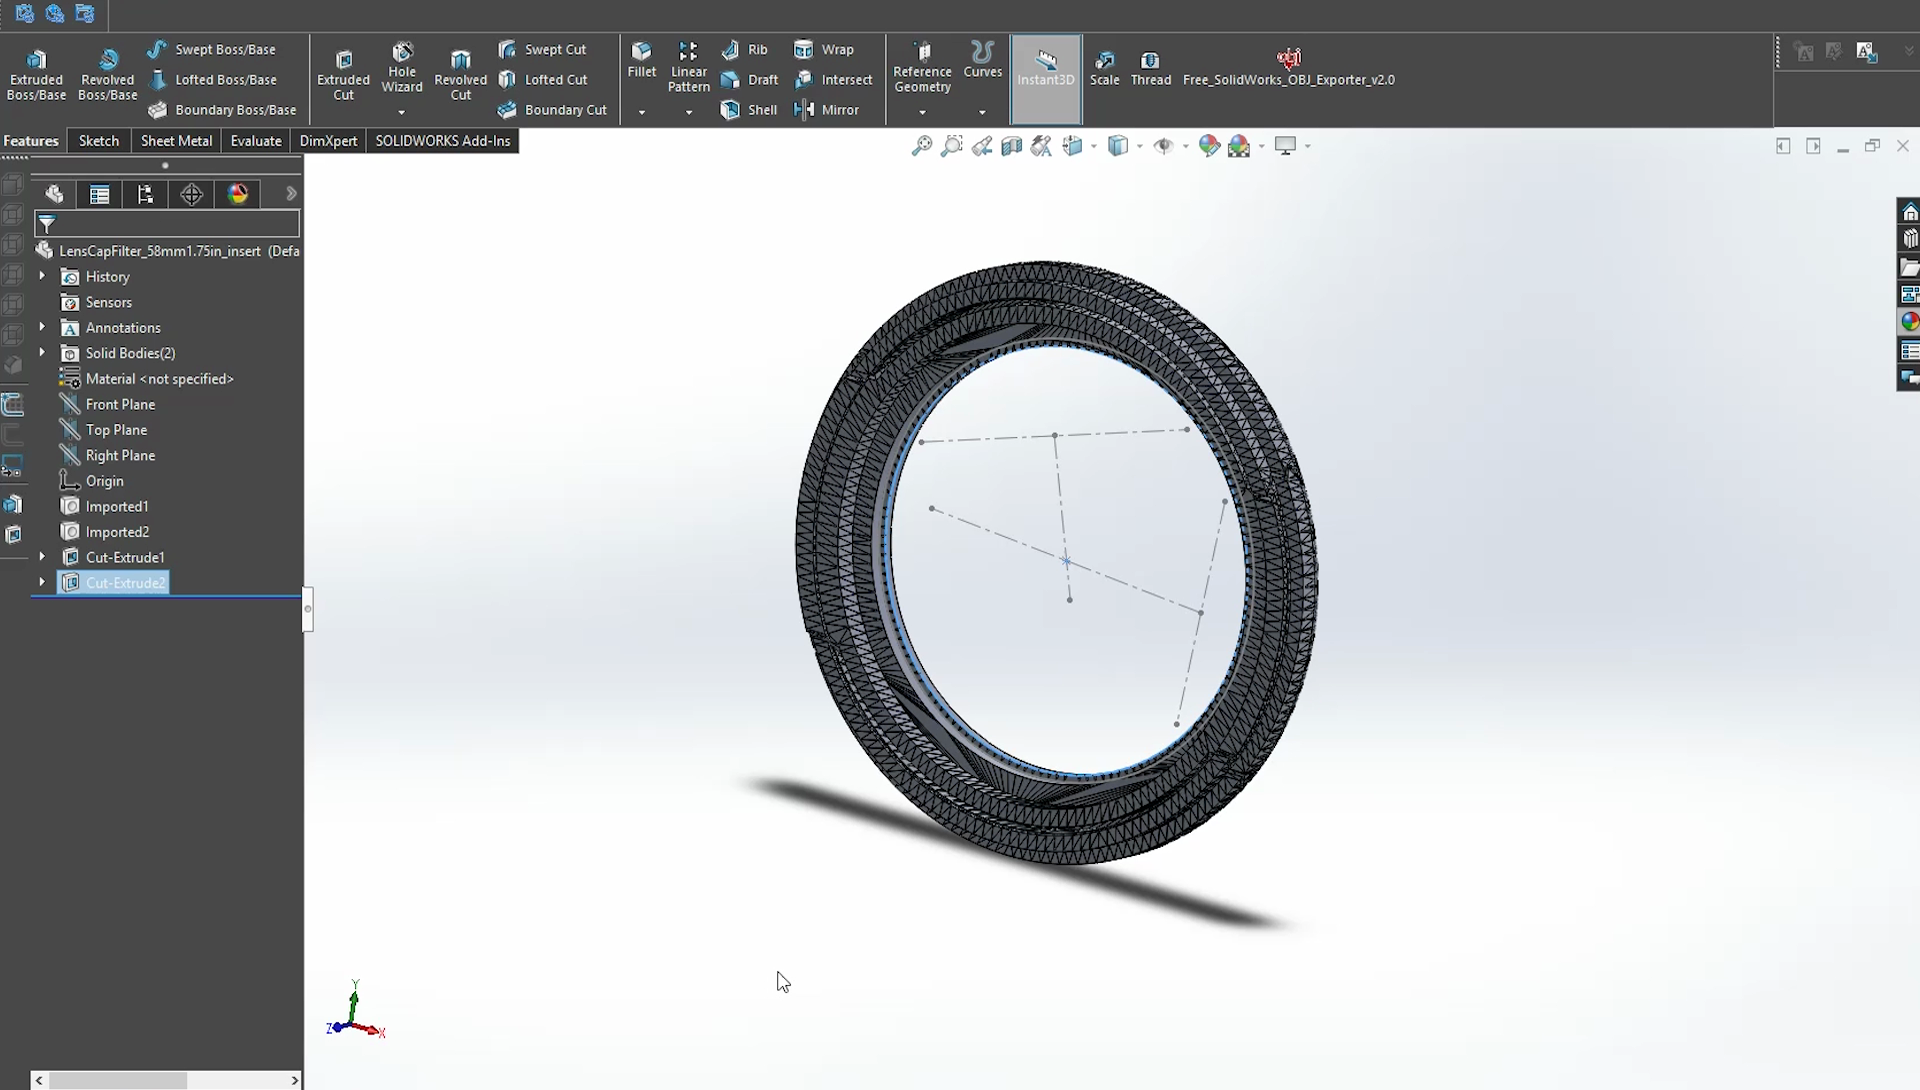Choose the Lofted Boss/Base tool
The height and width of the screenshot is (1090, 1920).
pyautogui.click(x=212, y=79)
